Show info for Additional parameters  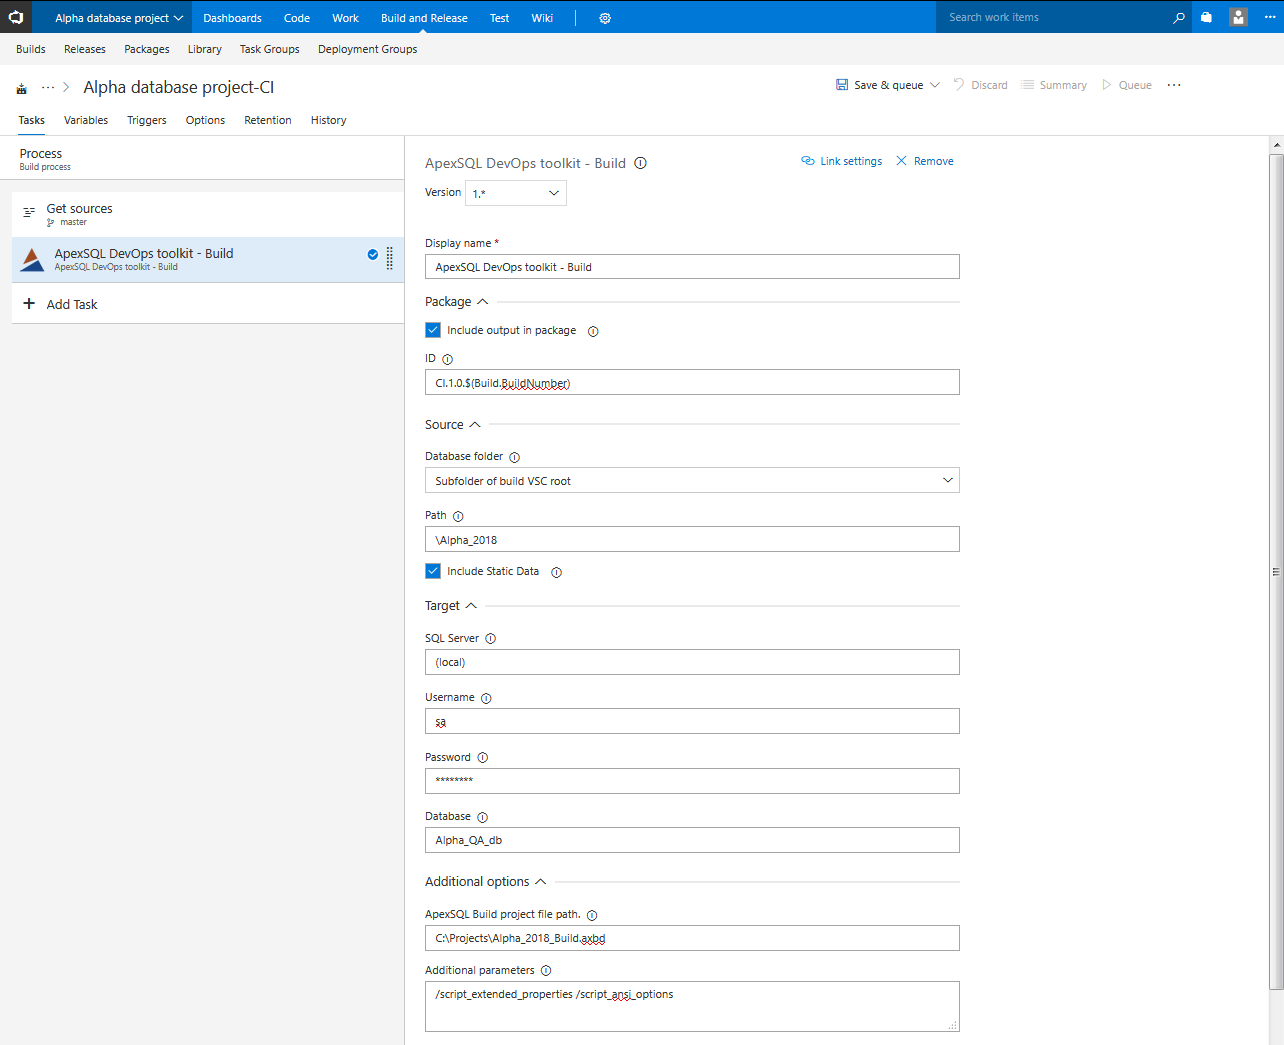click(x=546, y=970)
